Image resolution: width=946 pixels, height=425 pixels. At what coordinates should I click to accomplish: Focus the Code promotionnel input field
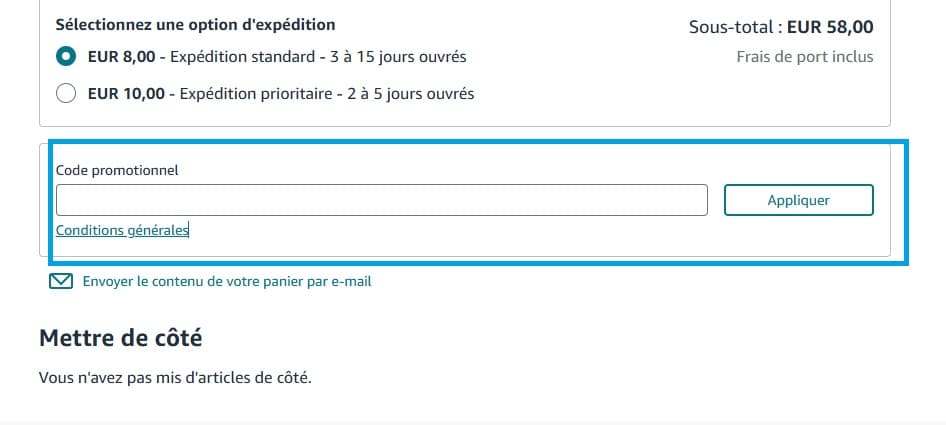381,200
